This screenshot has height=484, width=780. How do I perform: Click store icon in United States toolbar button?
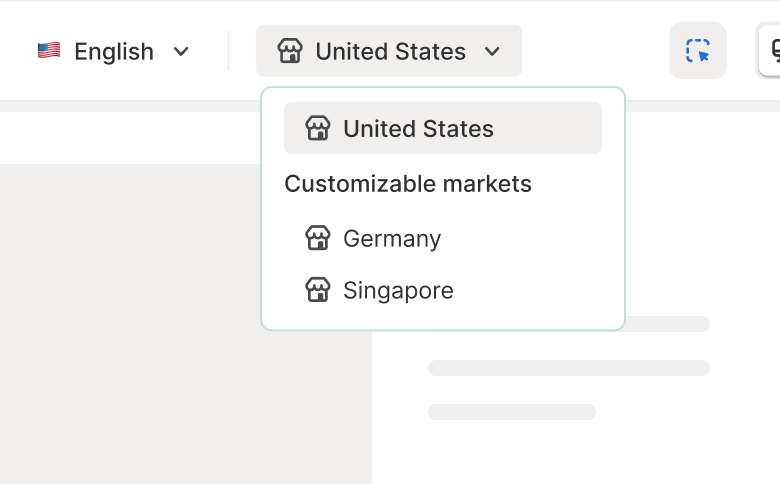click(290, 51)
